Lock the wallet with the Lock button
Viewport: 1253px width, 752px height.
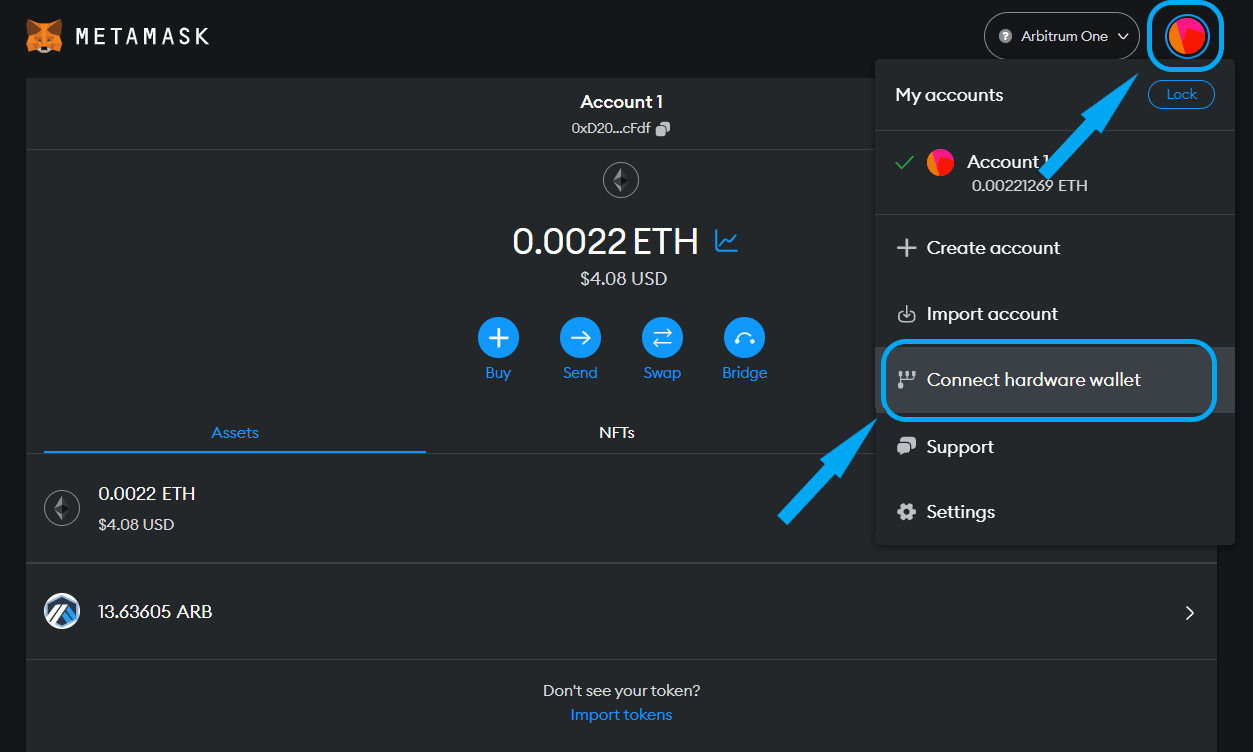pyautogui.click(x=1181, y=94)
